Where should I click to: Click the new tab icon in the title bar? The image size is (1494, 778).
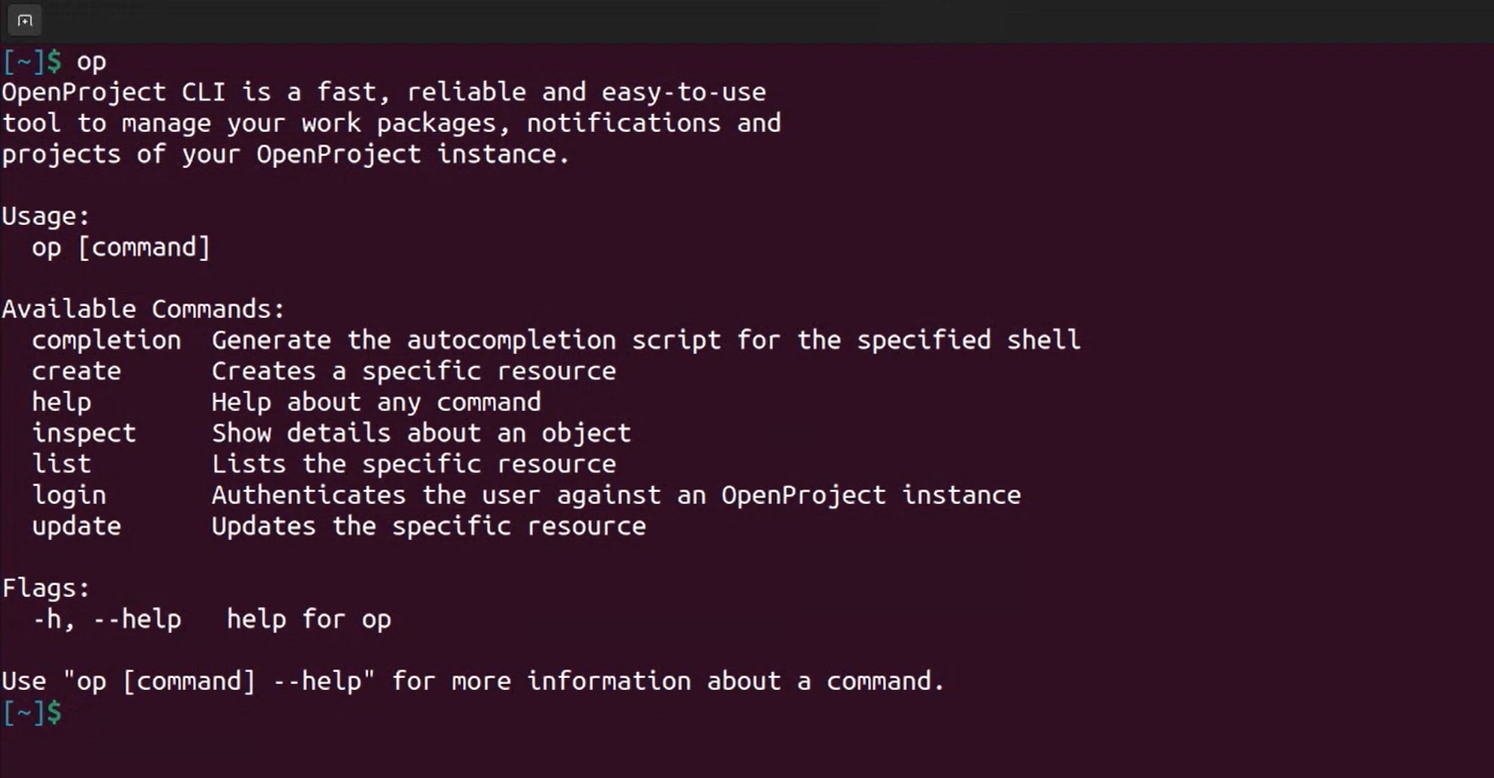tap(25, 20)
